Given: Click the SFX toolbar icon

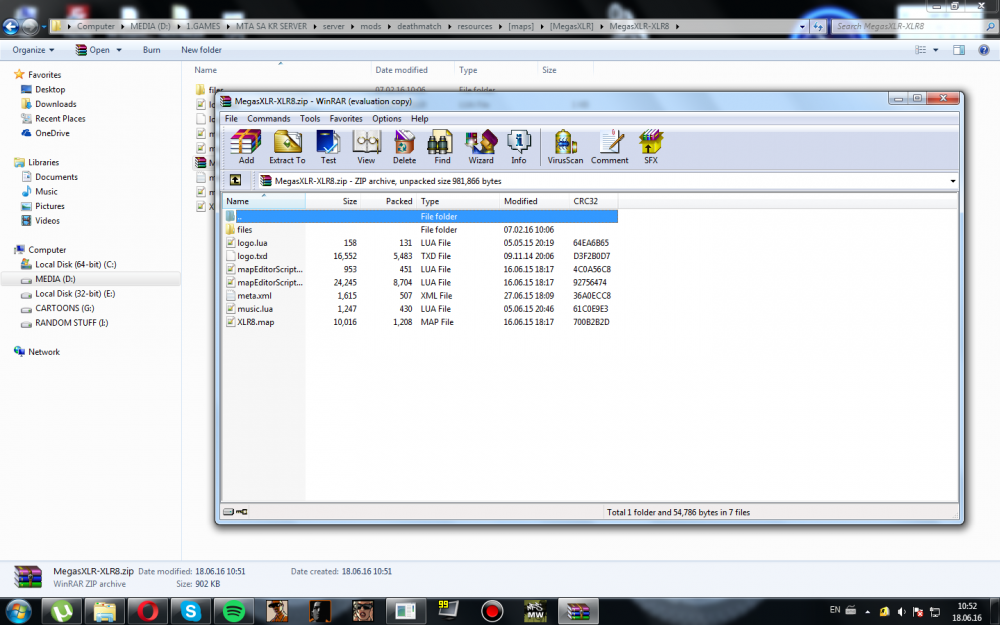Looking at the screenshot, I should (x=651, y=147).
